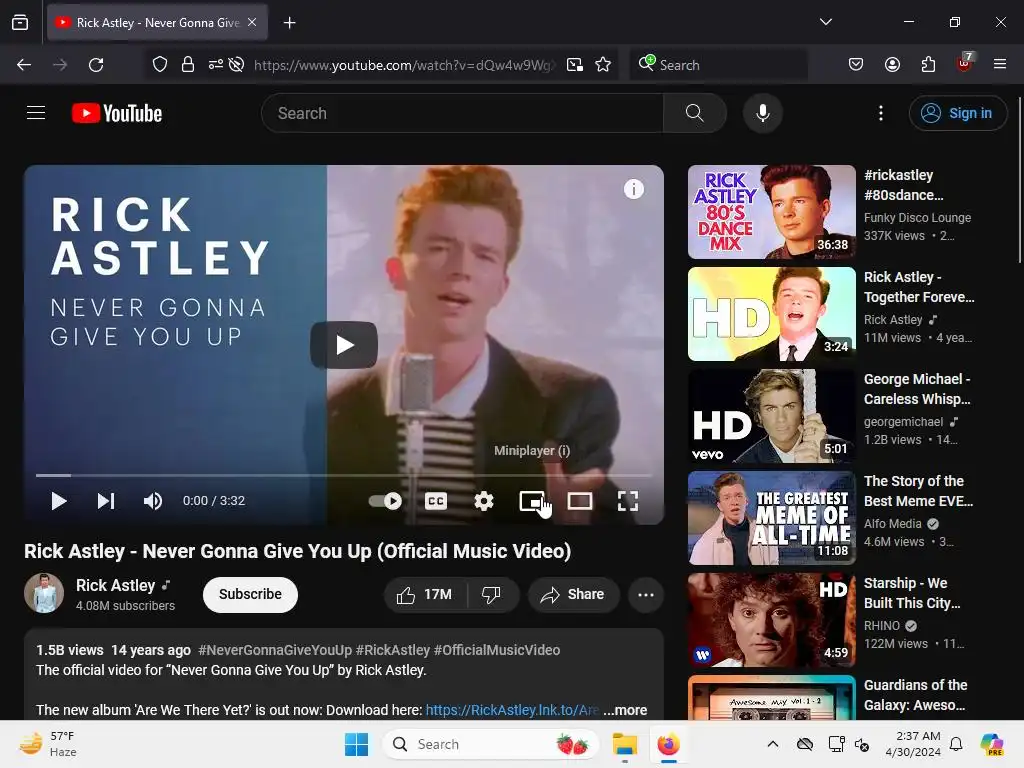The height and width of the screenshot is (768, 1024).
Task: Click the YouTube search magnifier button
Action: click(x=695, y=113)
